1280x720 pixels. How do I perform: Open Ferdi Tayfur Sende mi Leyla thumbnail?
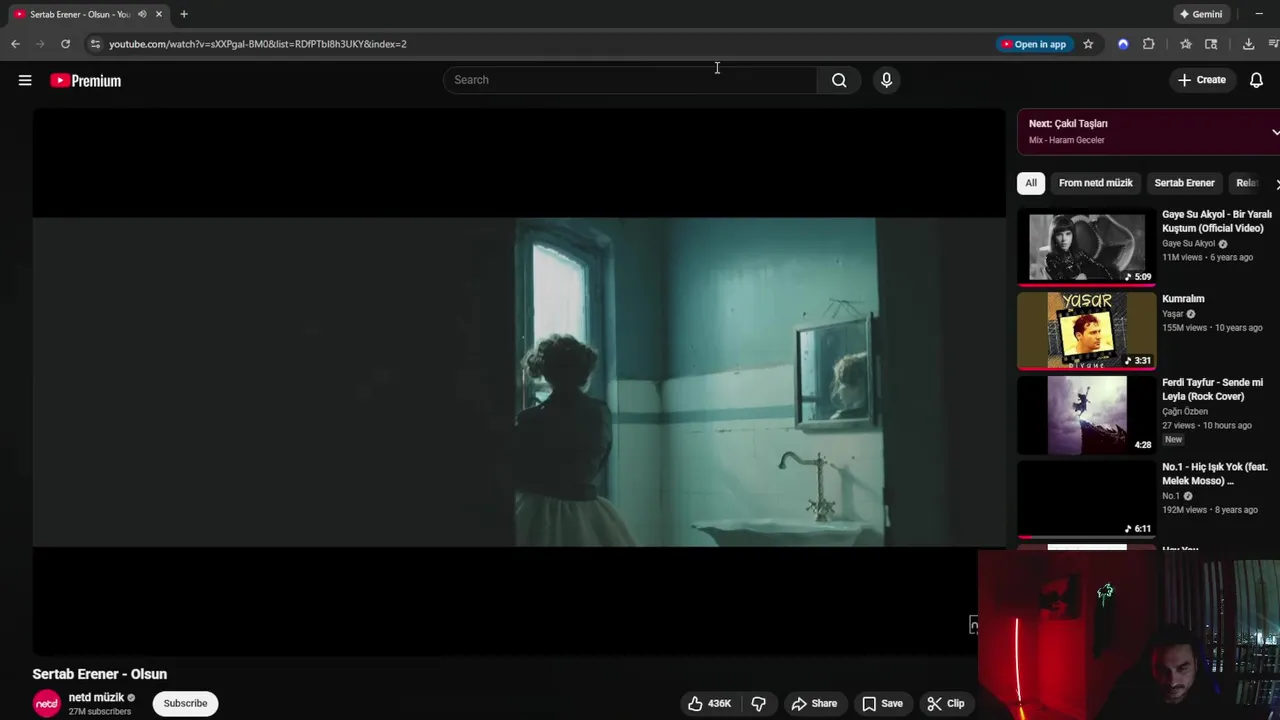coord(1087,415)
